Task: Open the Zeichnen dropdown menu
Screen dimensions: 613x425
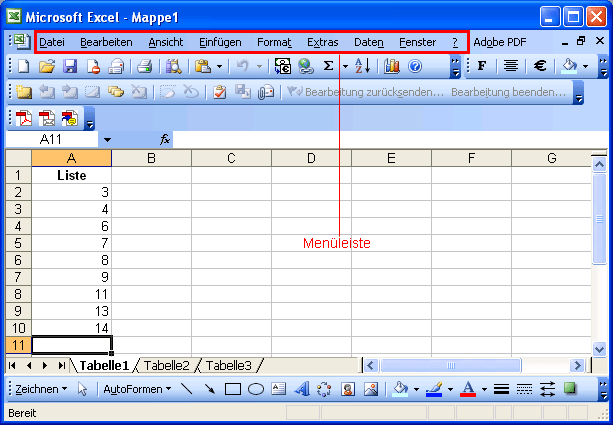Action: (x=41, y=389)
